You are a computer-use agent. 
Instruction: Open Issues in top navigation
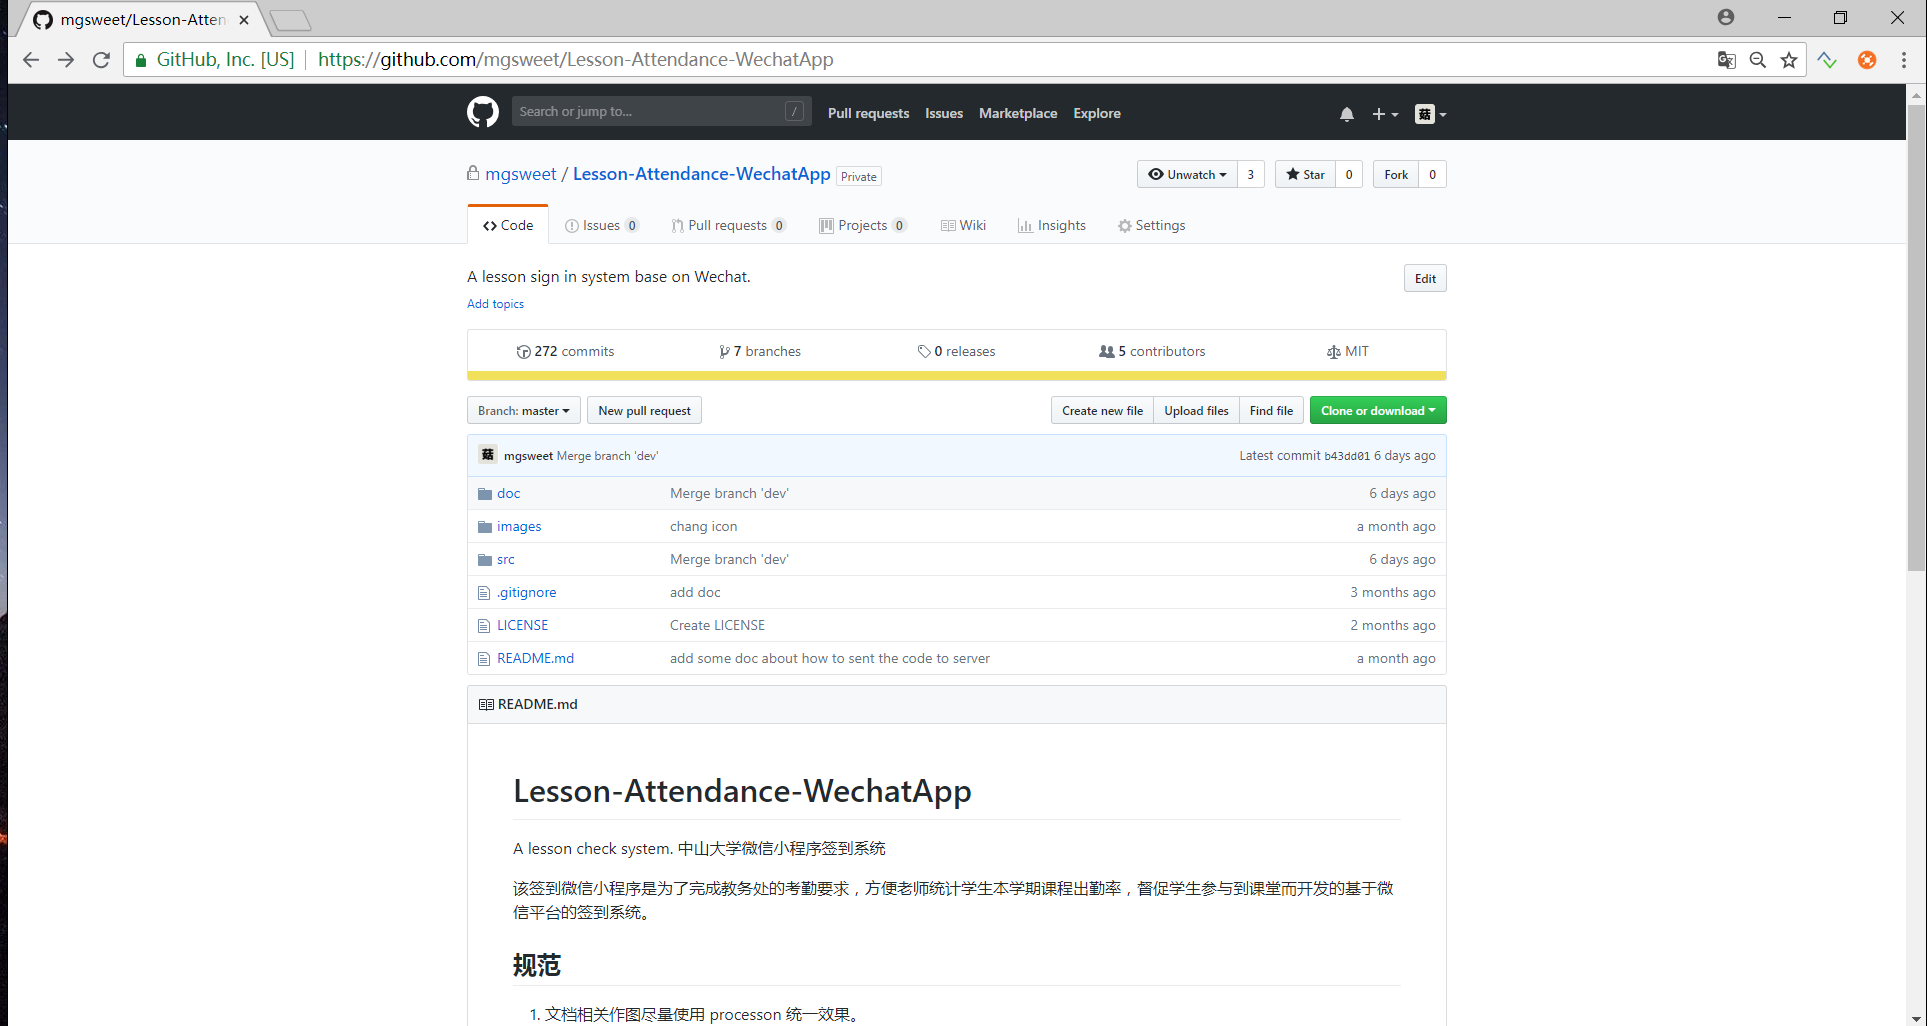[x=944, y=113]
